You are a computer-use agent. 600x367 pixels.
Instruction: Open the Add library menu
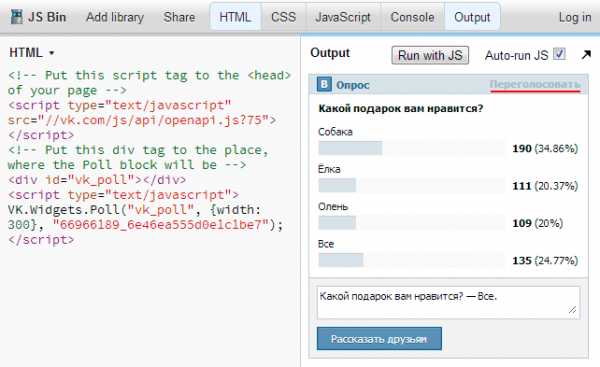[x=115, y=17]
